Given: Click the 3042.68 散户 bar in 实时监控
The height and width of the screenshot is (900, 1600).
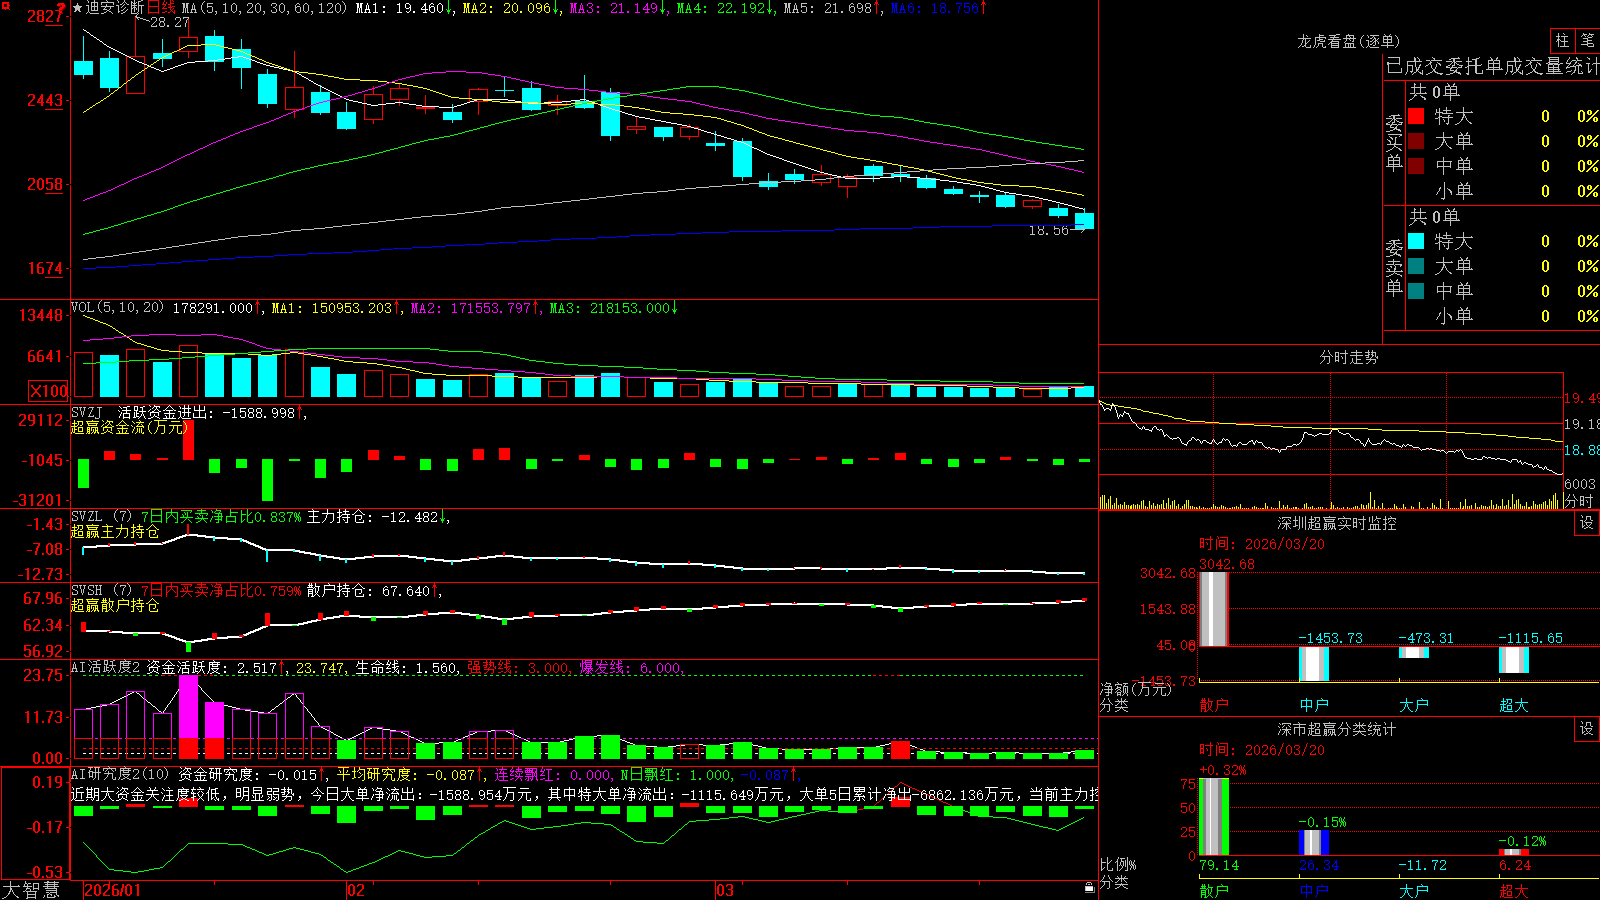Looking at the screenshot, I should tap(1214, 609).
